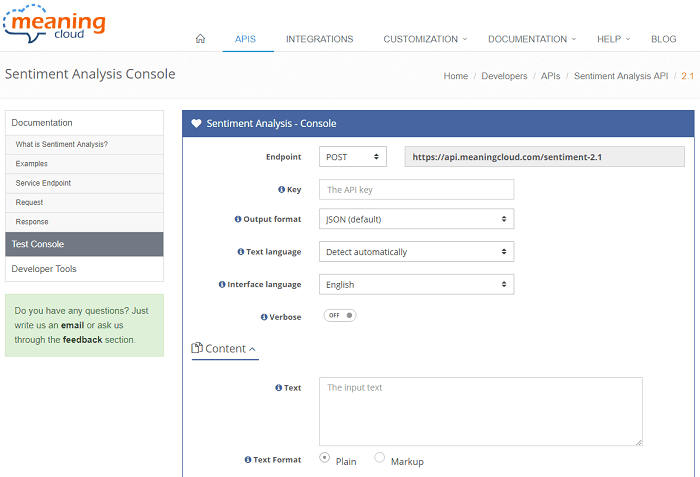This screenshot has width=700, height=477.
Task: Click the info icon beside Key
Action: (x=281, y=189)
